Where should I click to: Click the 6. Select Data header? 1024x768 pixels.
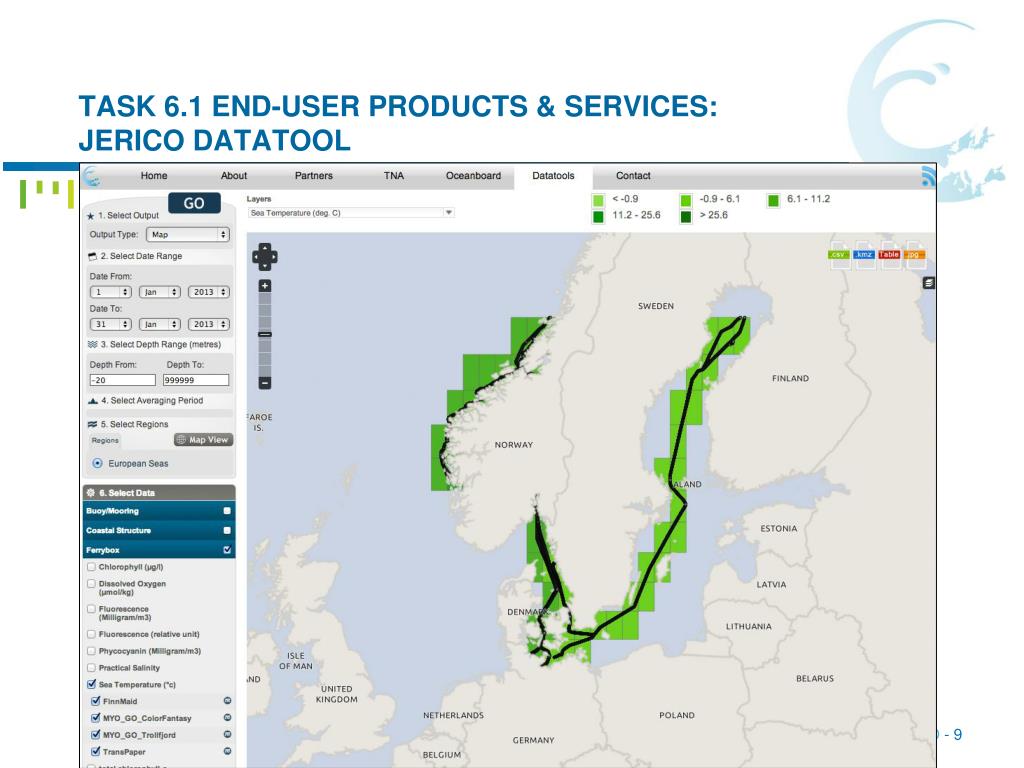pyautogui.click(x=159, y=492)
